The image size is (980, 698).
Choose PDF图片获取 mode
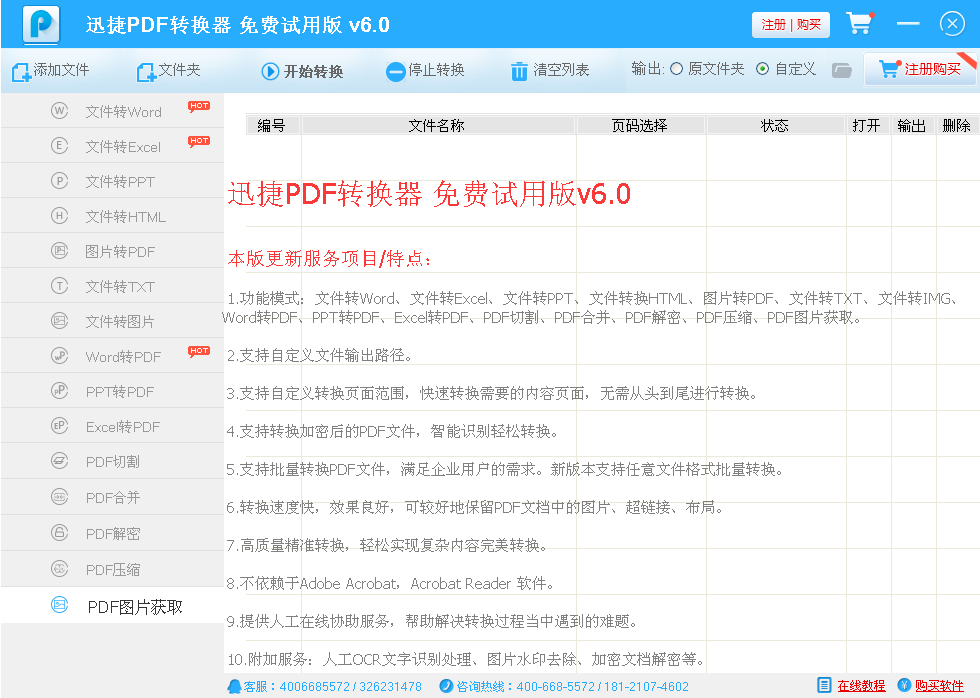tap(112, 605)
